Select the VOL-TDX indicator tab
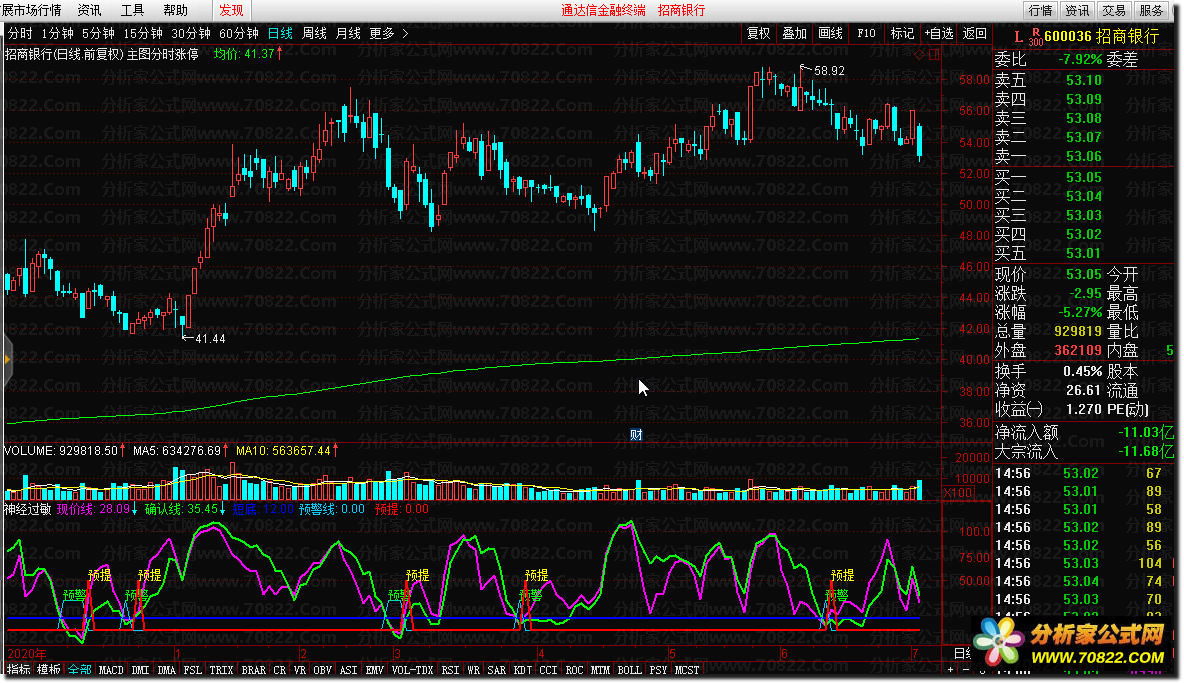The height and width of the screenshot is (683, 1184). pyautogui.click(x=412, y=669)
